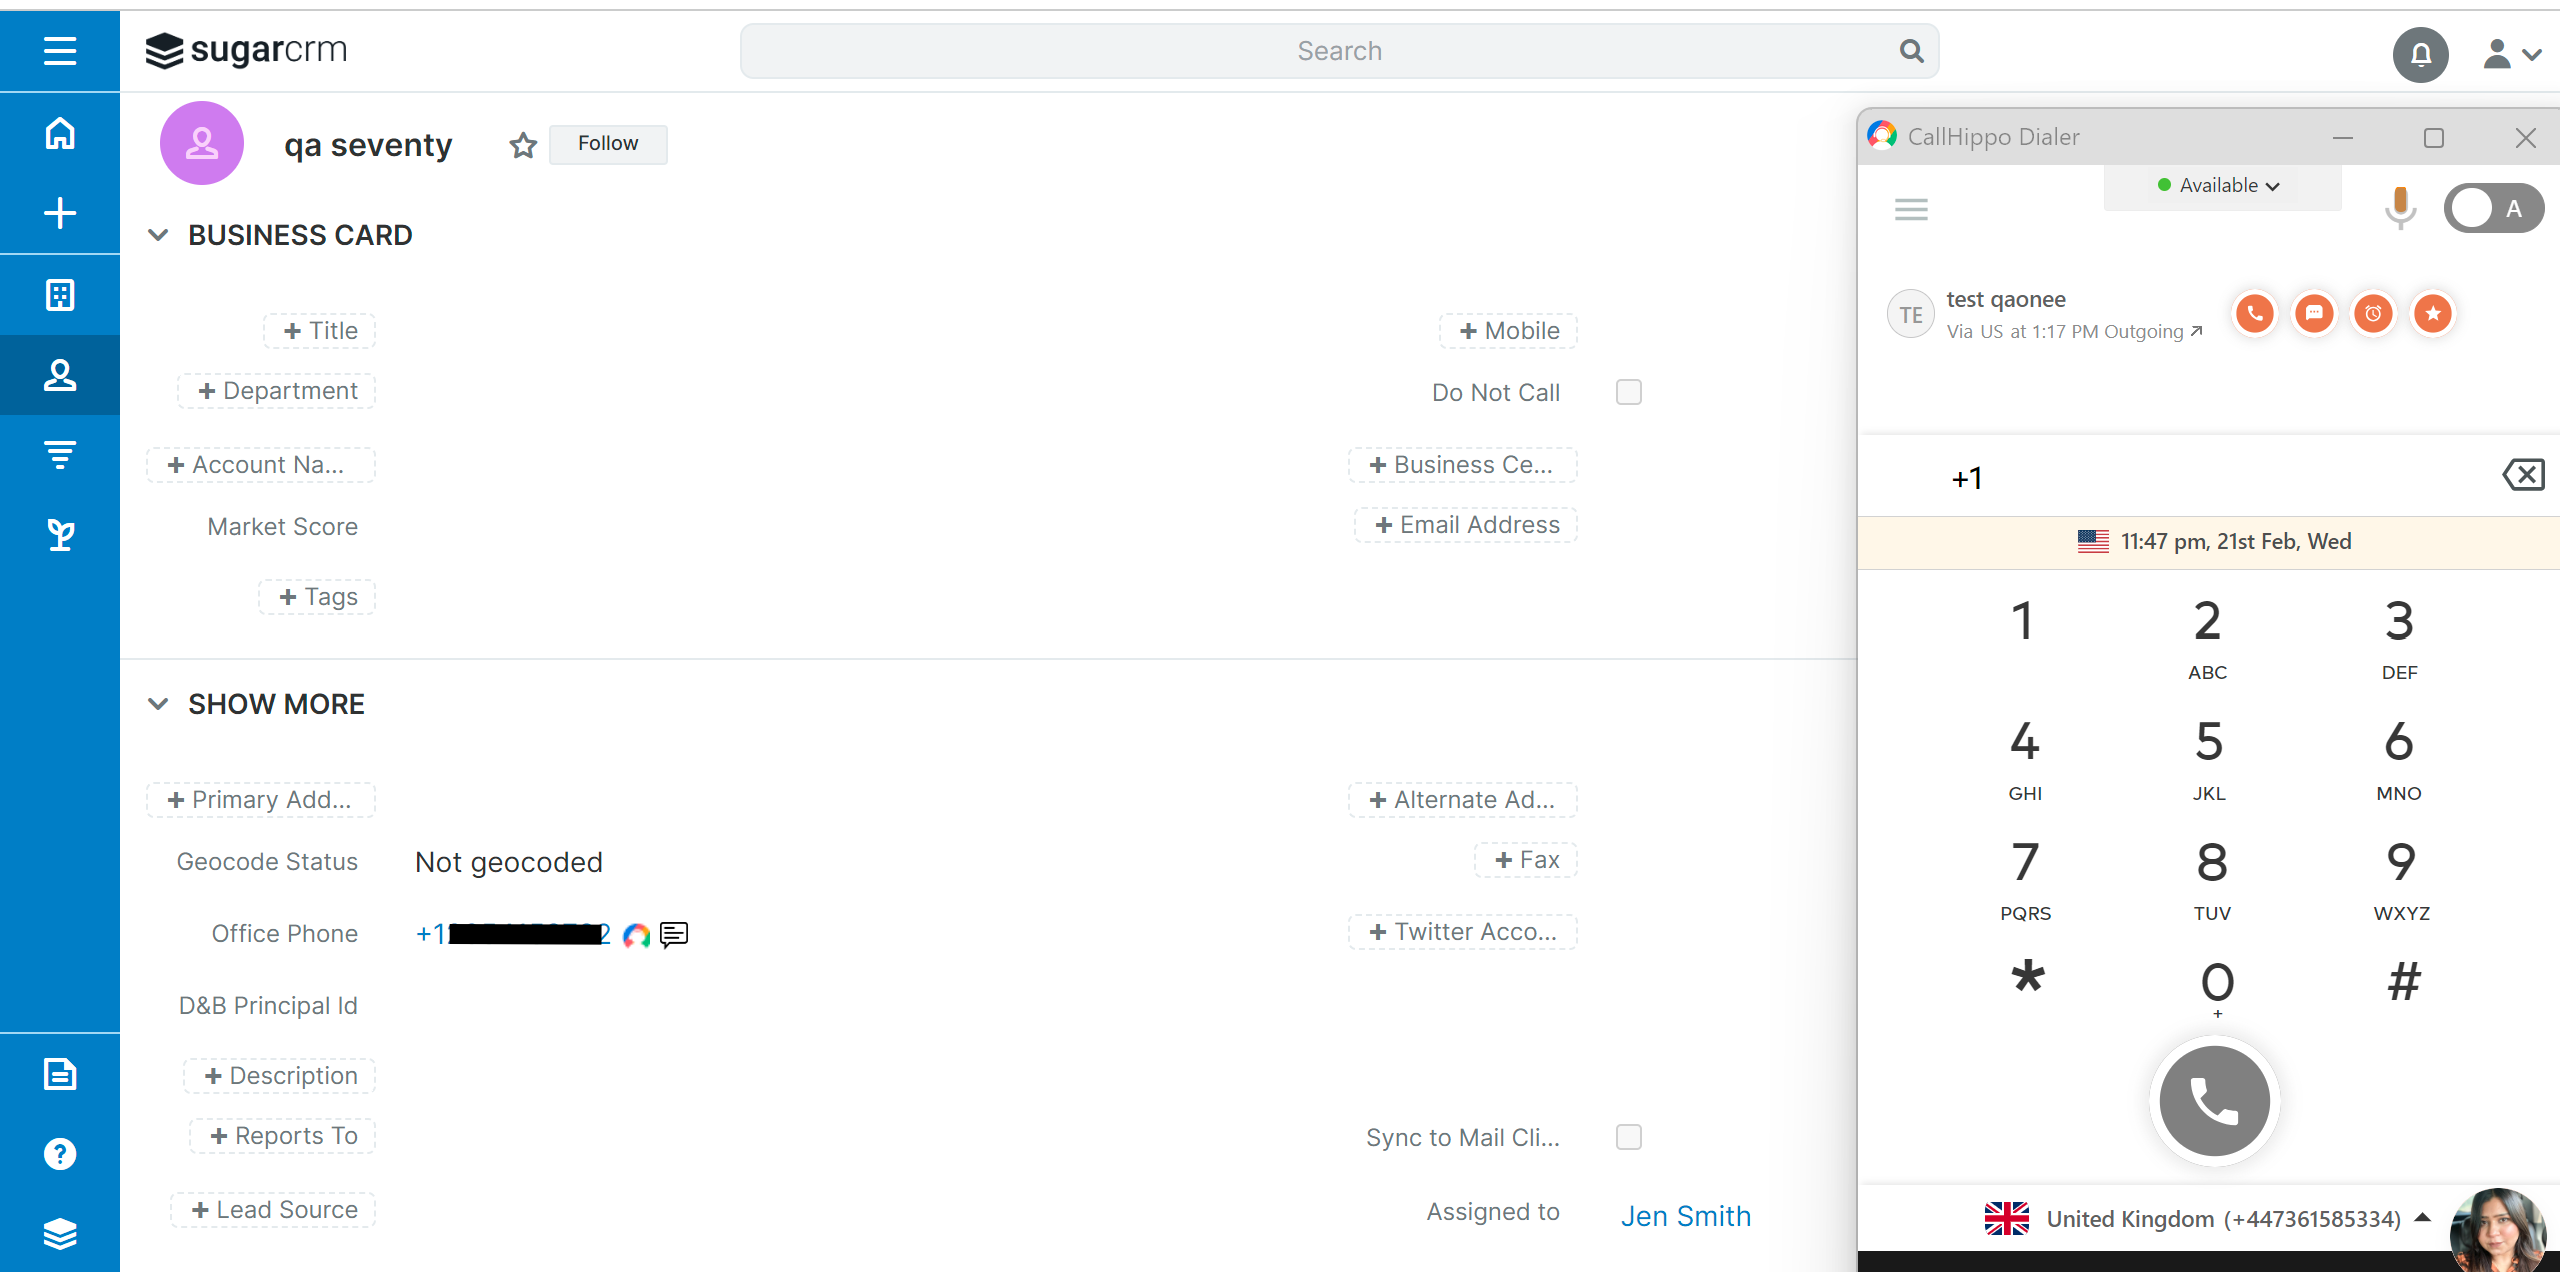Add Tags to contact
2560x1272 pixels.
pyautogui.click(x=317, y=597)
